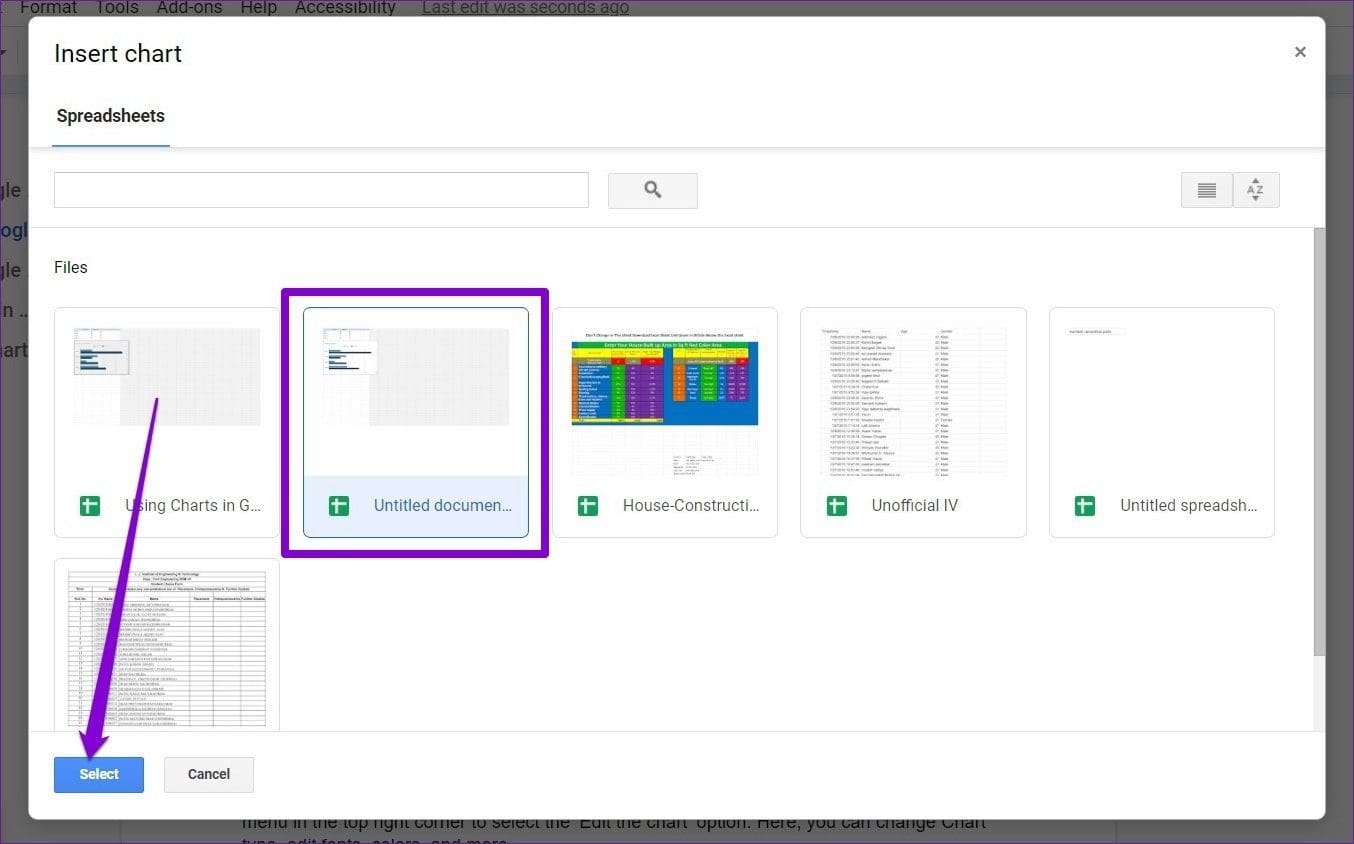The height and width of the screenshot is (844, 1354).
Task: Open the Add-ons menu in Docs
Action: coord(190,8)
